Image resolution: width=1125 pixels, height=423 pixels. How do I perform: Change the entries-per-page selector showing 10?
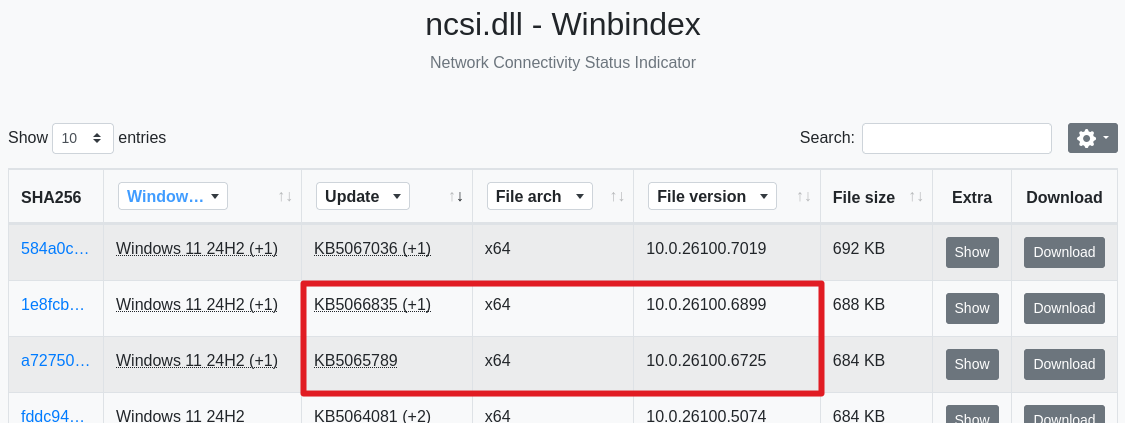[x=83, y=138]
